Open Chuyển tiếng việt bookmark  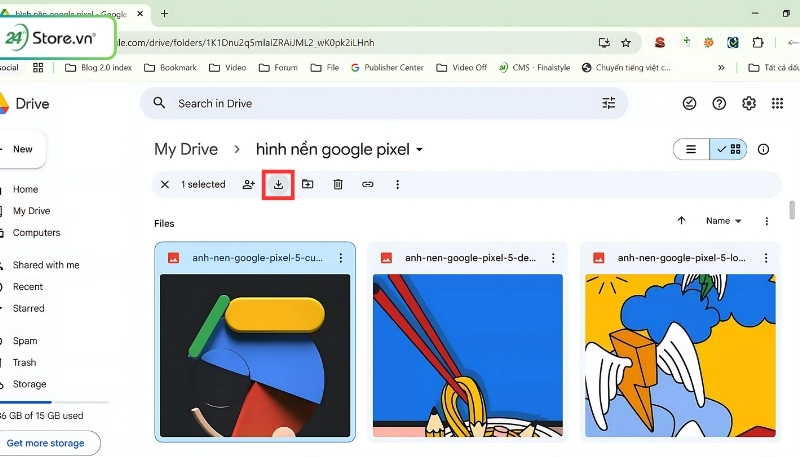pos(626,67)
